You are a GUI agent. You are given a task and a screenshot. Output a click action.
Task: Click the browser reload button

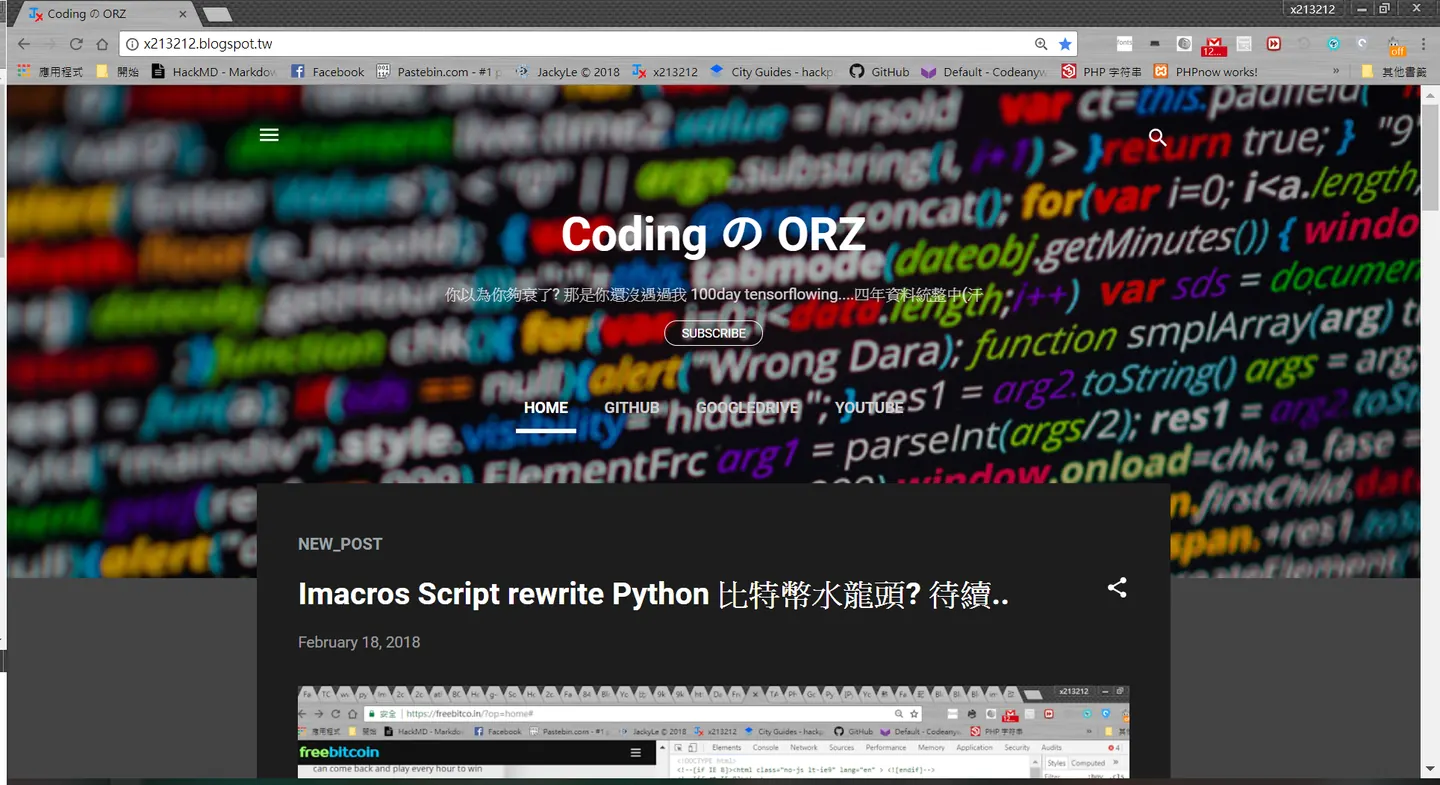tap(76, 44)
